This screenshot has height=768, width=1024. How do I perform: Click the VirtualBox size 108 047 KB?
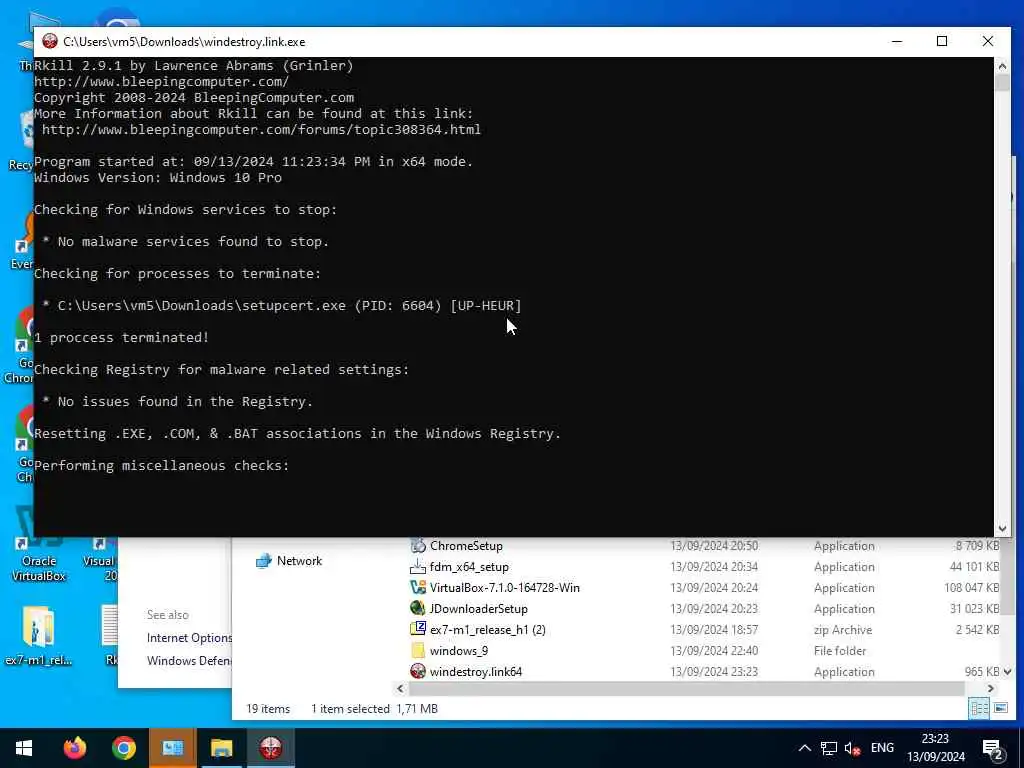[x=971, y=587]
